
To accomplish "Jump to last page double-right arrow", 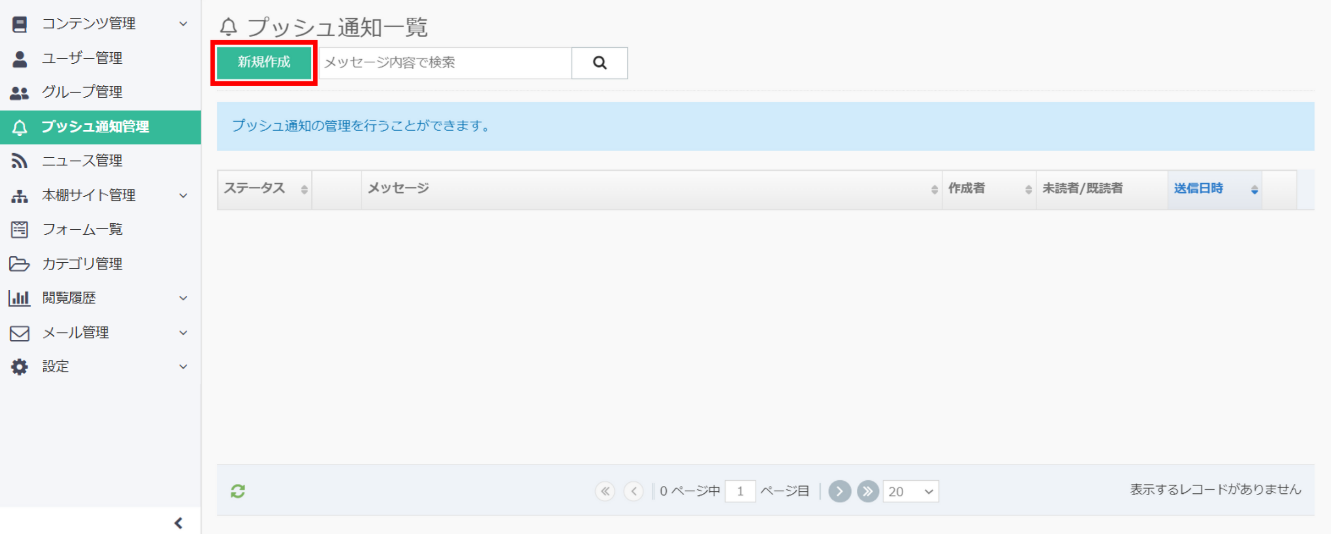I will point(867,491).
